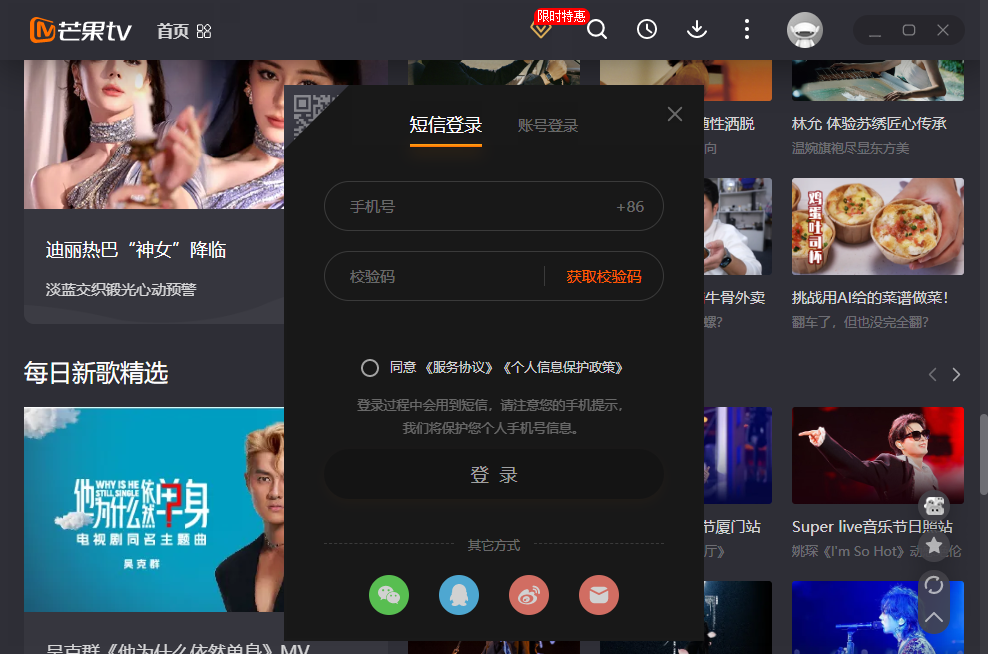Click the Mango TV logo
The image size is (988, 654).
81,30
